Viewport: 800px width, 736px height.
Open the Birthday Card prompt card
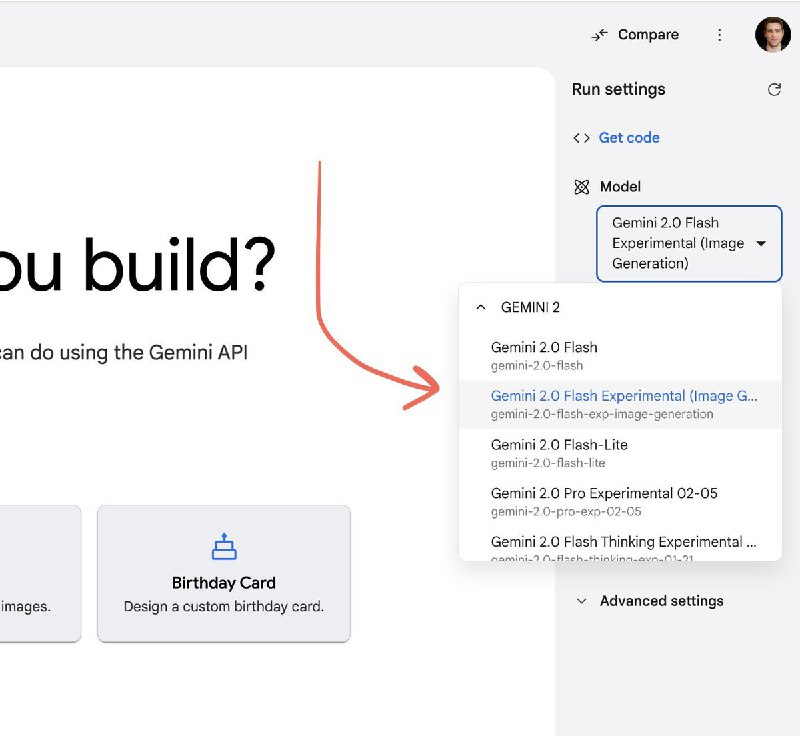pyautogui.click(x=224, y=573)
